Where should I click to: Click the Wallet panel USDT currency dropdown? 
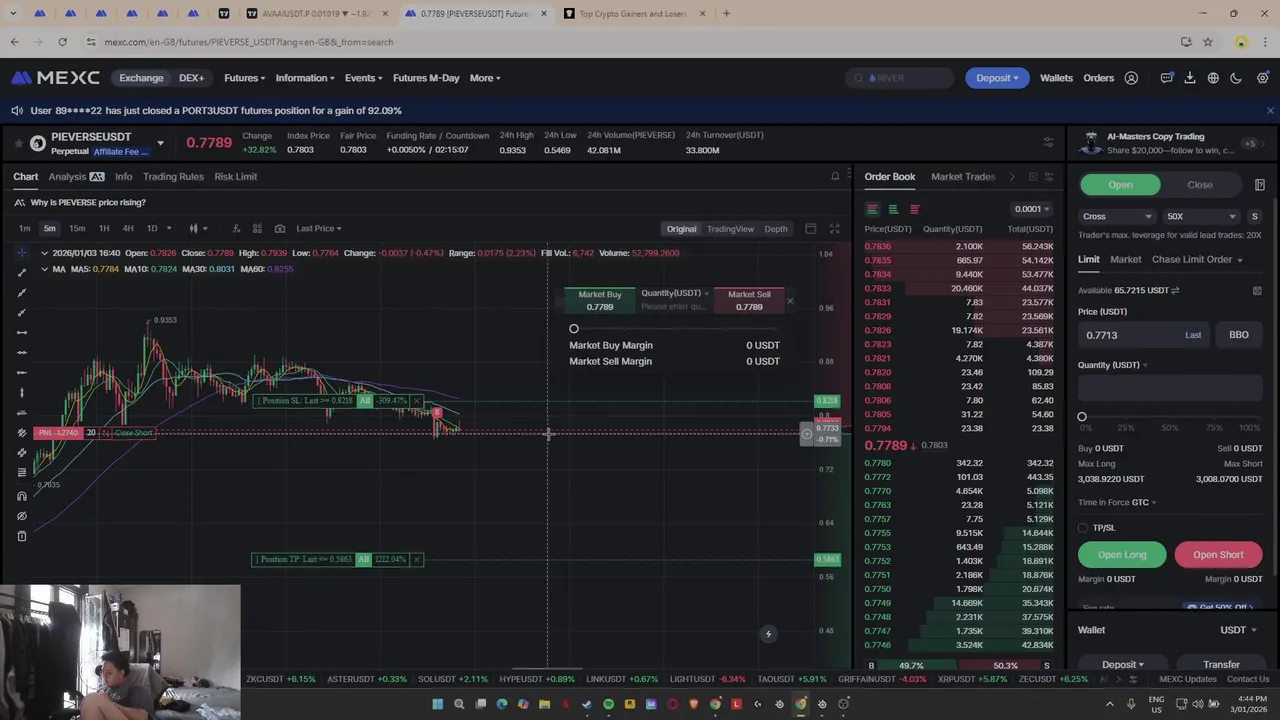click(1238, 630)
